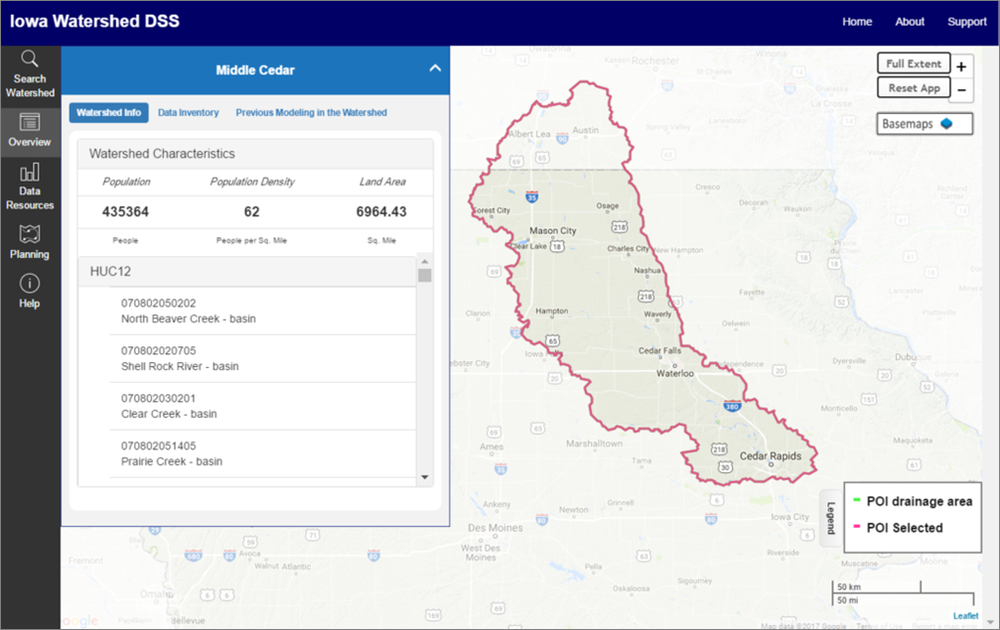Screen dimensions: 1000x630
Task: Open the About page link
Action: (x=910, y=22)
